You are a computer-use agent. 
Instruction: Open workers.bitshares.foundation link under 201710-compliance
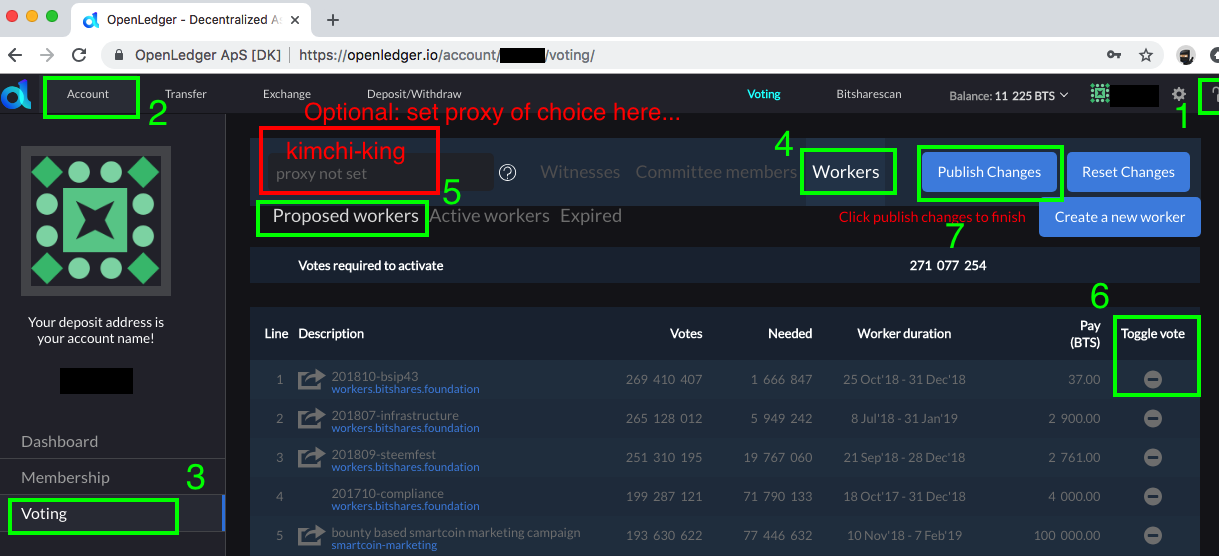(405, 506)
